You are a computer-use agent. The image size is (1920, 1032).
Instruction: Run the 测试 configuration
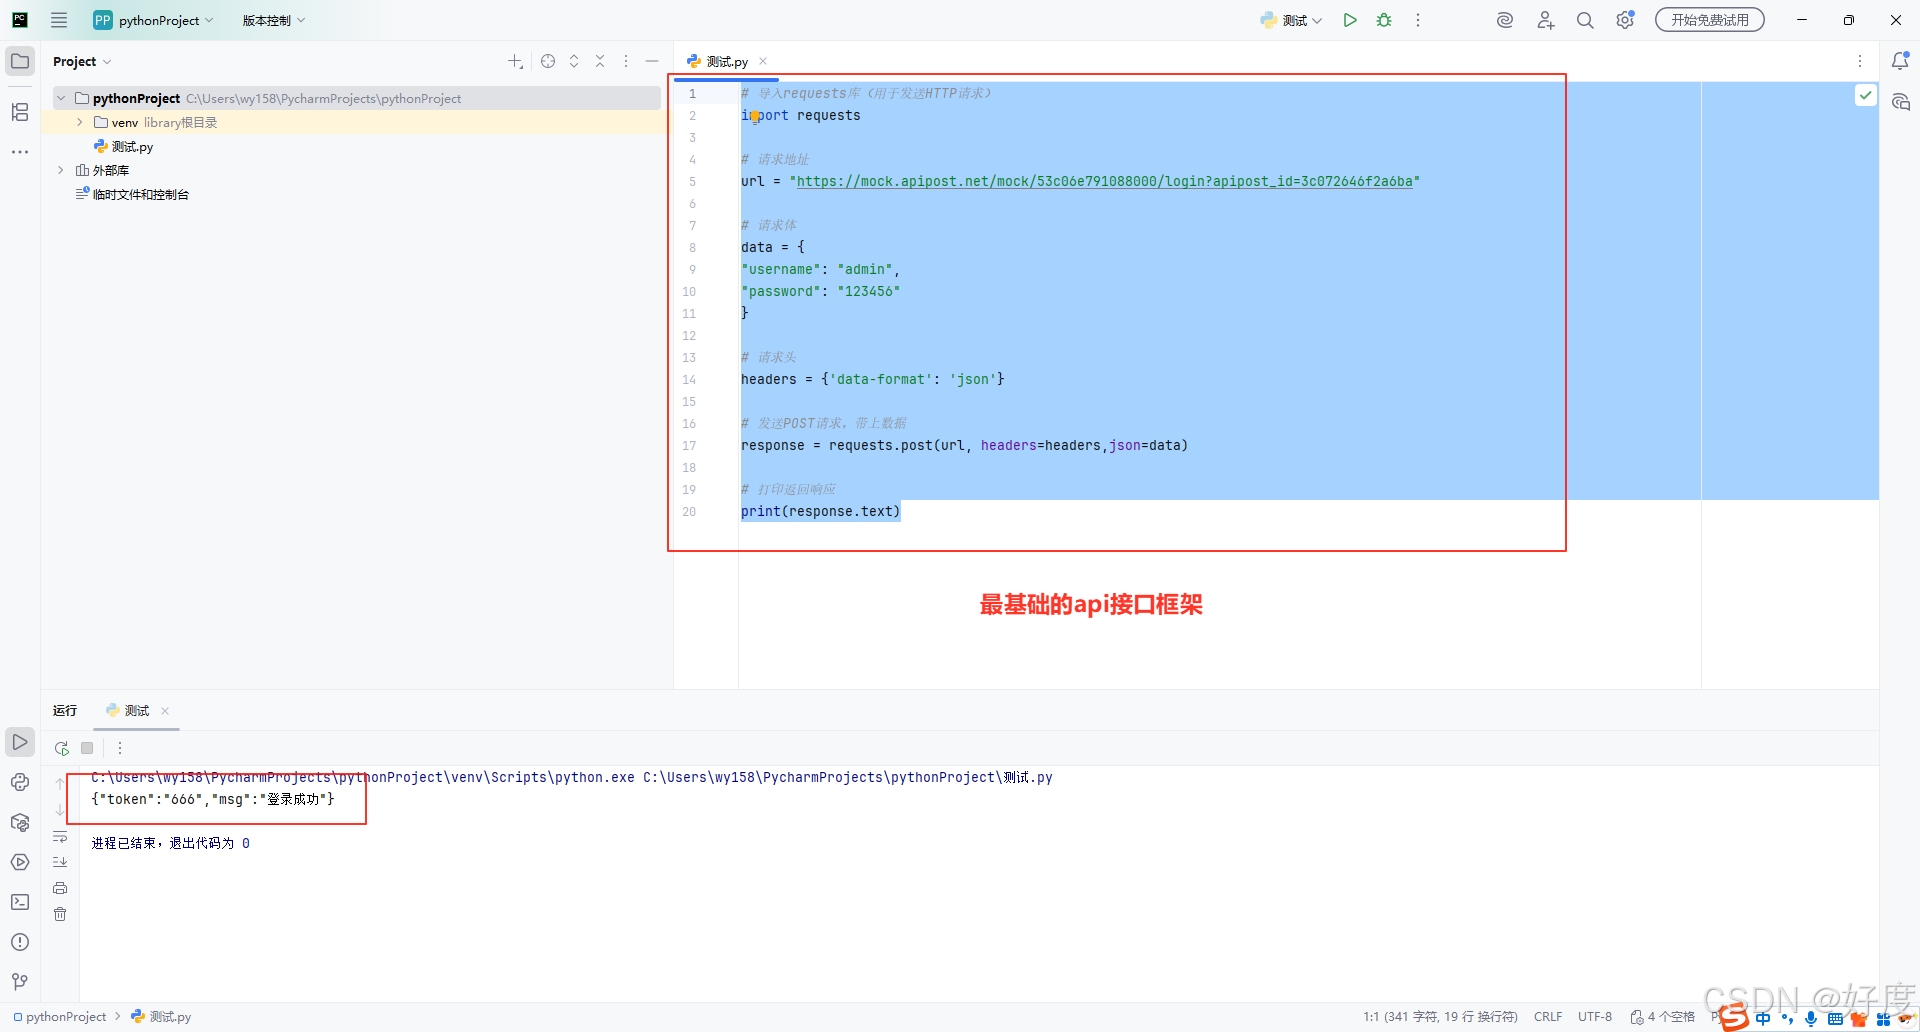click(1350, 20)
